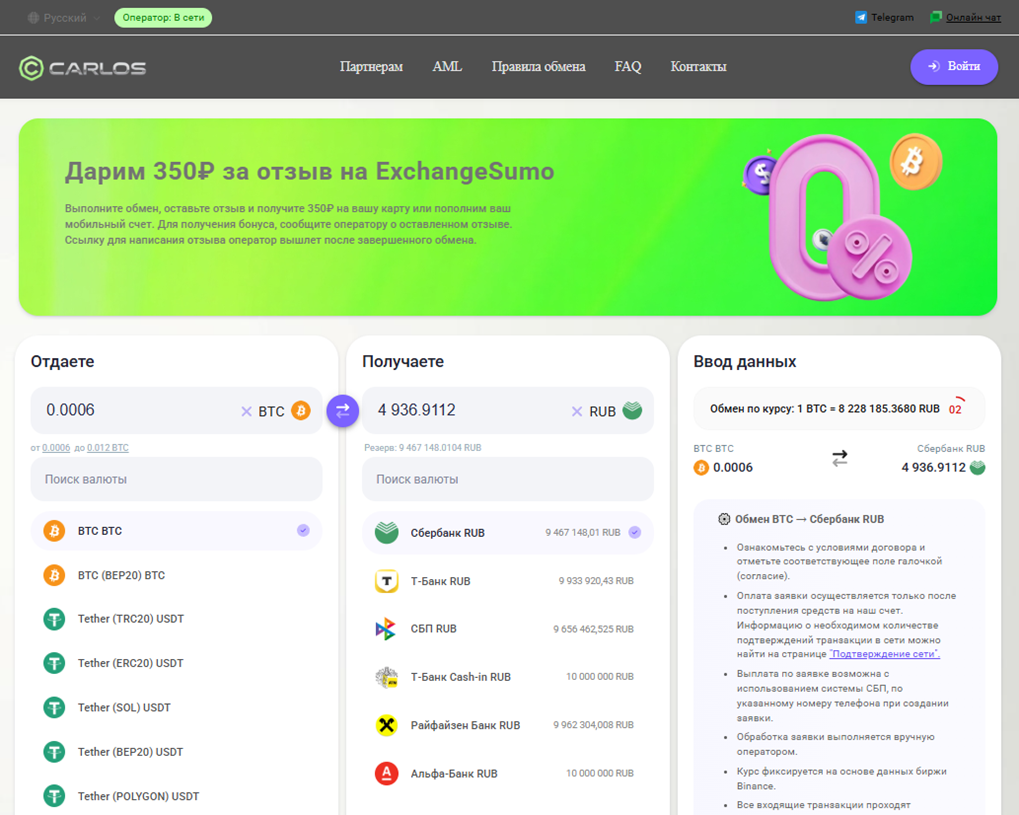Choose Т-Банк RUB as receive method
The height and width of the screenshot is (815, 1019).
[508, 581]
